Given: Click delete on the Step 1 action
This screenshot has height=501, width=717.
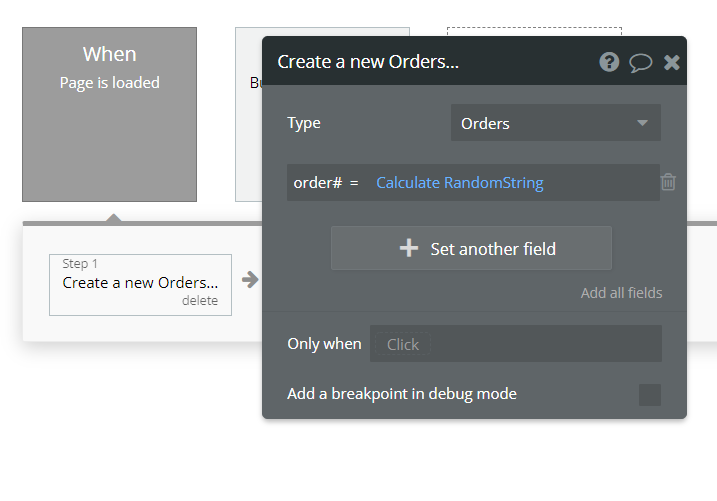Looking at the screenshot, I should [x=200, y=301].
